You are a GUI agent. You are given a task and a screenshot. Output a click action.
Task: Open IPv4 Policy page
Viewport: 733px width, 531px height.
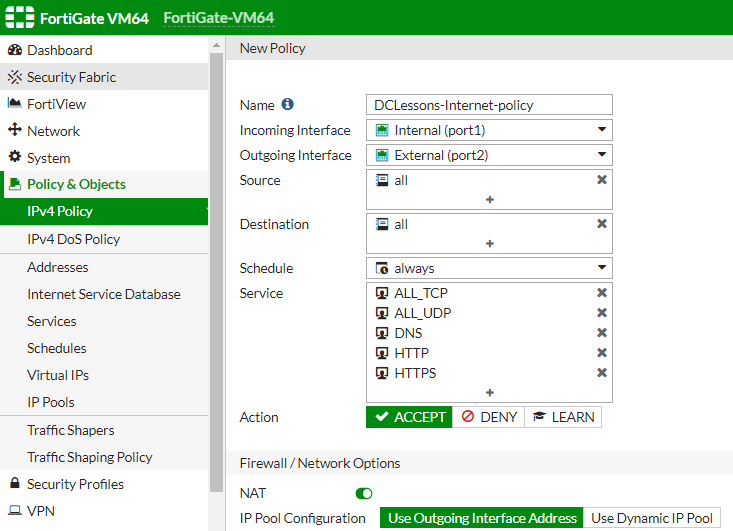pyautogui.click(x=104, y=211)
